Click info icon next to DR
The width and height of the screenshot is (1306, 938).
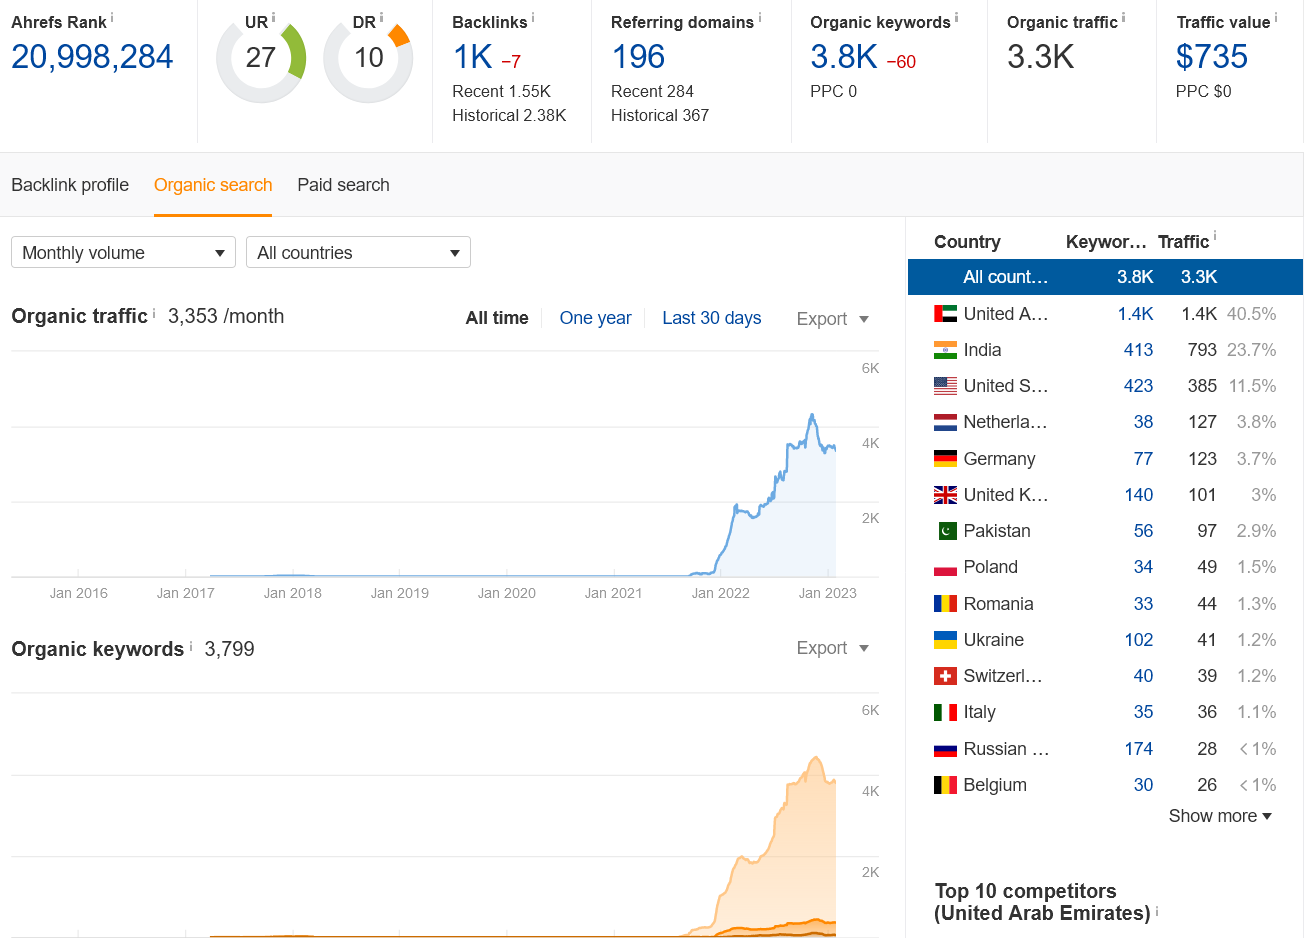click(381, 18)
